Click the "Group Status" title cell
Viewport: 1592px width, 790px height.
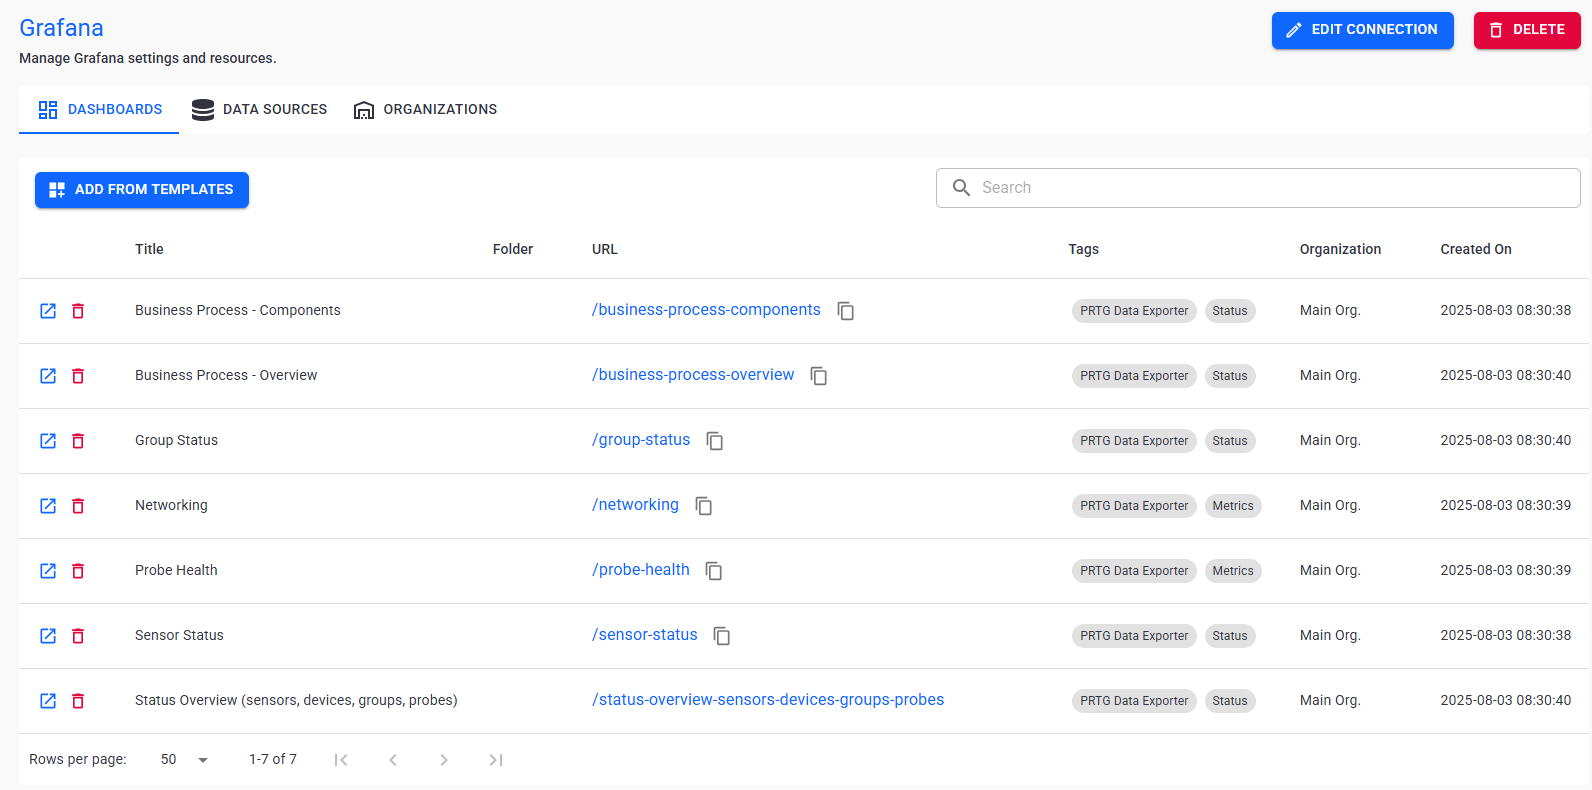[x=176, y=440]
